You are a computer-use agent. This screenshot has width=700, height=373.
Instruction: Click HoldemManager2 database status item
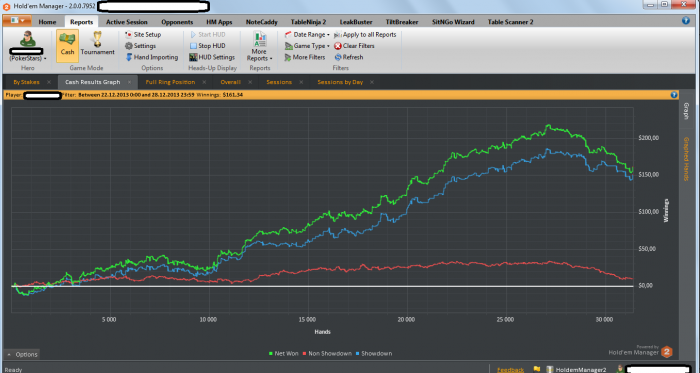[577, 369]
